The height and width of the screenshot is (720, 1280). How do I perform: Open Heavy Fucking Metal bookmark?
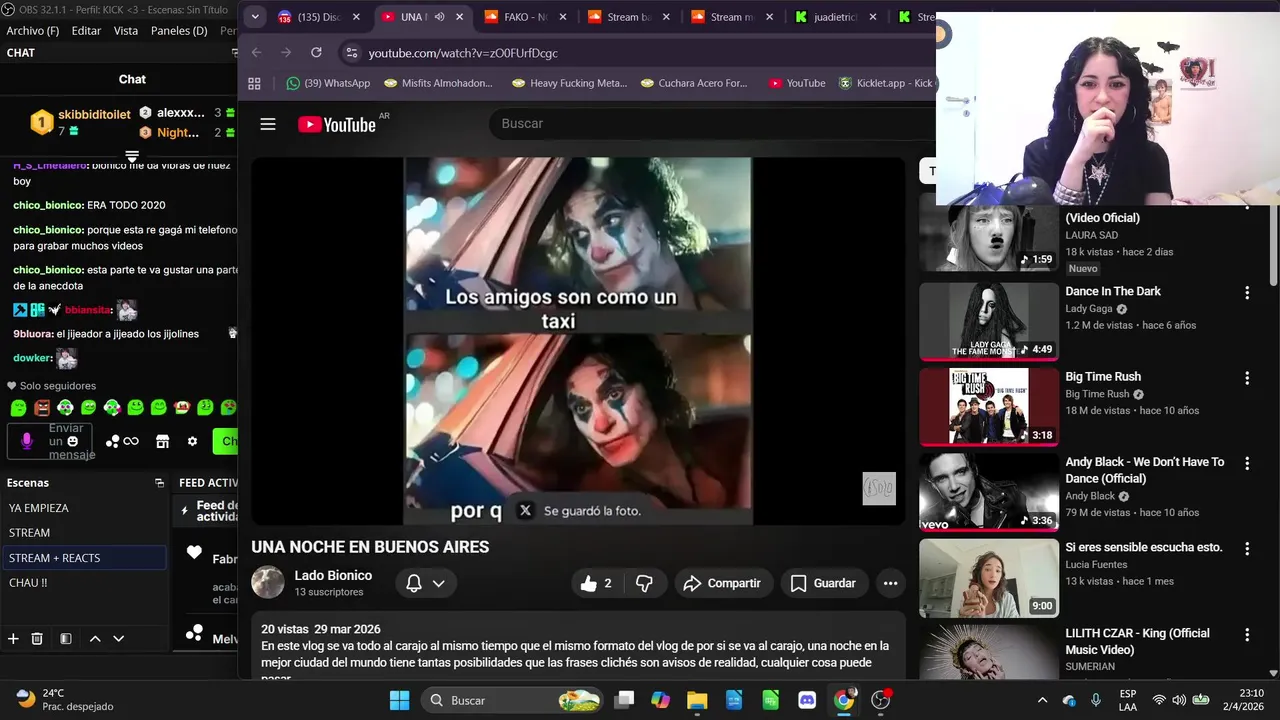pos(569,83)
